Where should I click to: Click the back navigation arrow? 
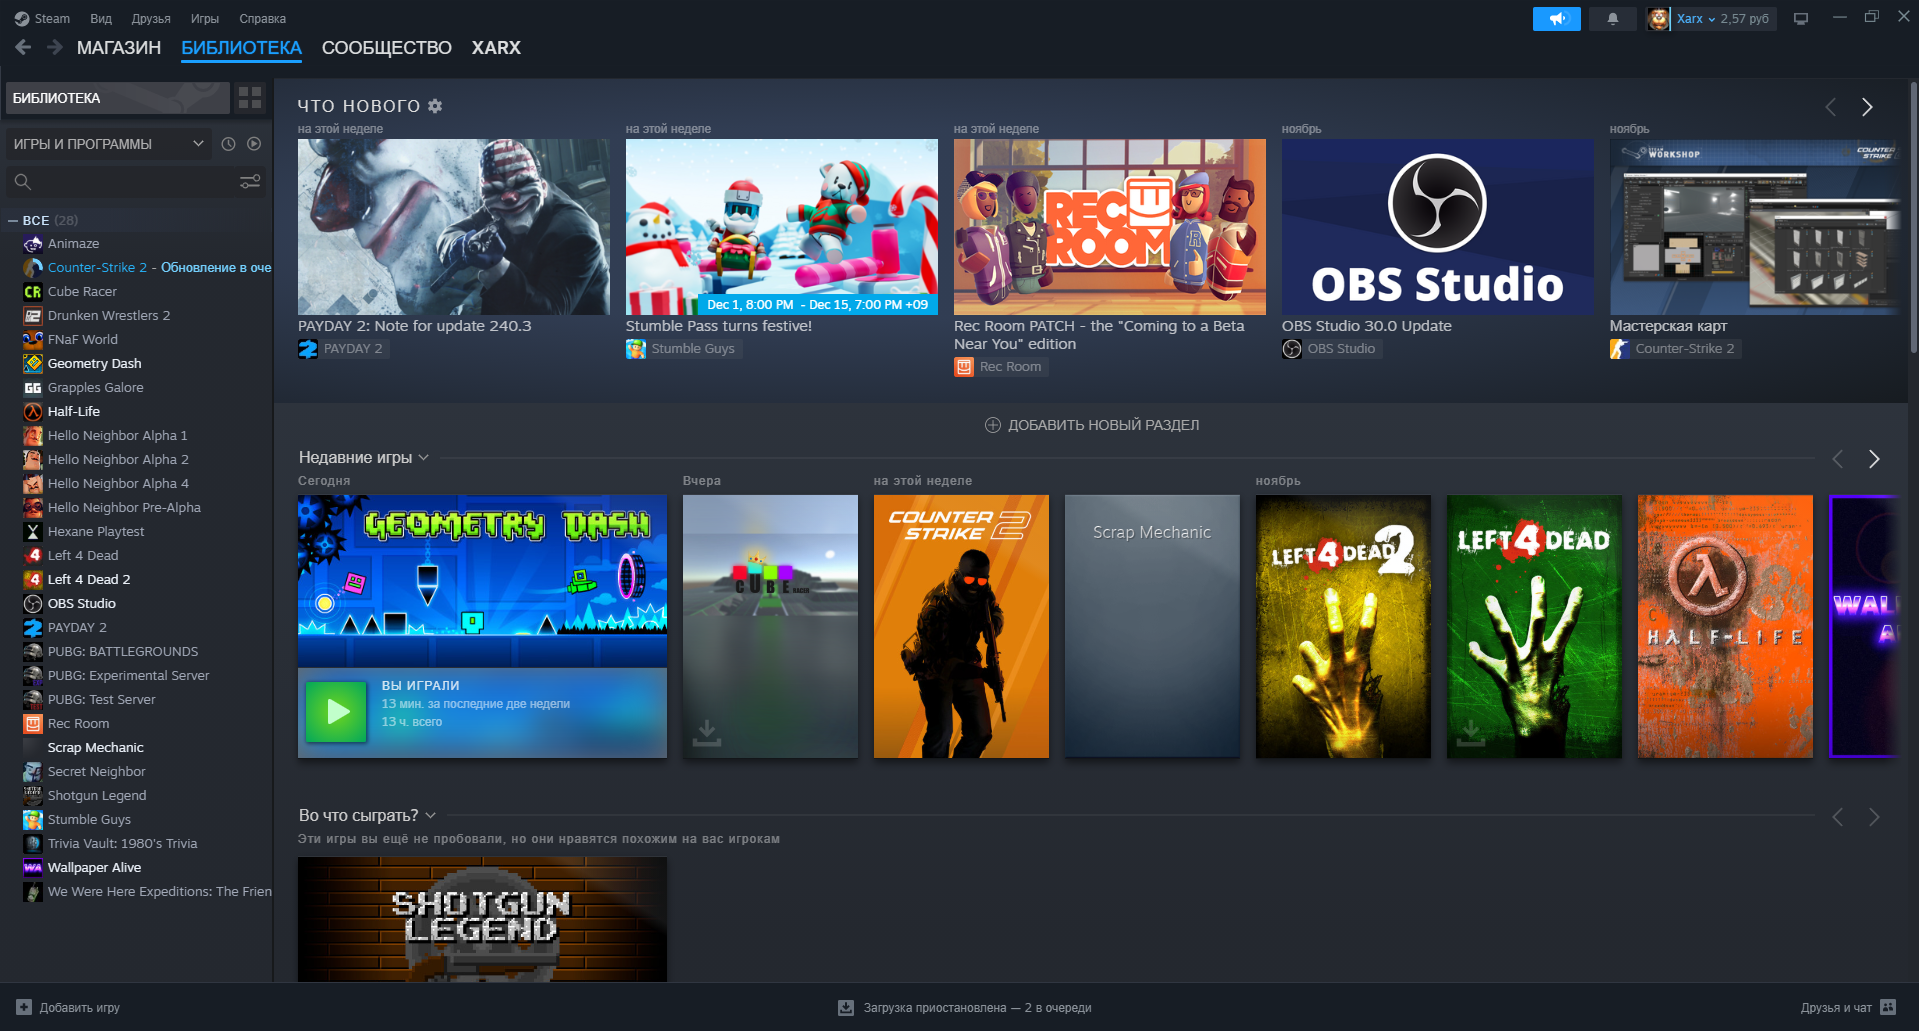pos(23,47)
